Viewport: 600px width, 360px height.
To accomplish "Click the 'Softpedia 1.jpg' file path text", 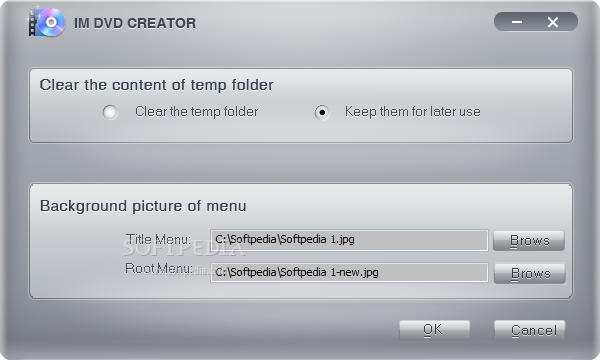I will tap(285, 239).
